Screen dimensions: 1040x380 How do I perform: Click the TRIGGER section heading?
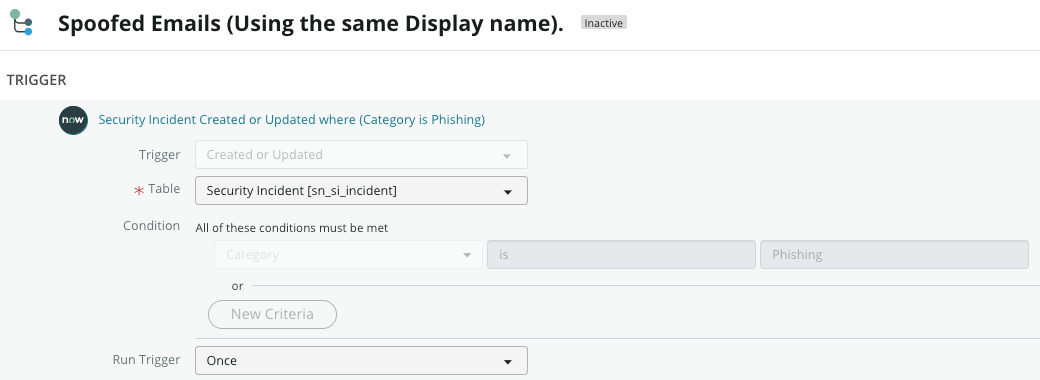tap(36, 80)
